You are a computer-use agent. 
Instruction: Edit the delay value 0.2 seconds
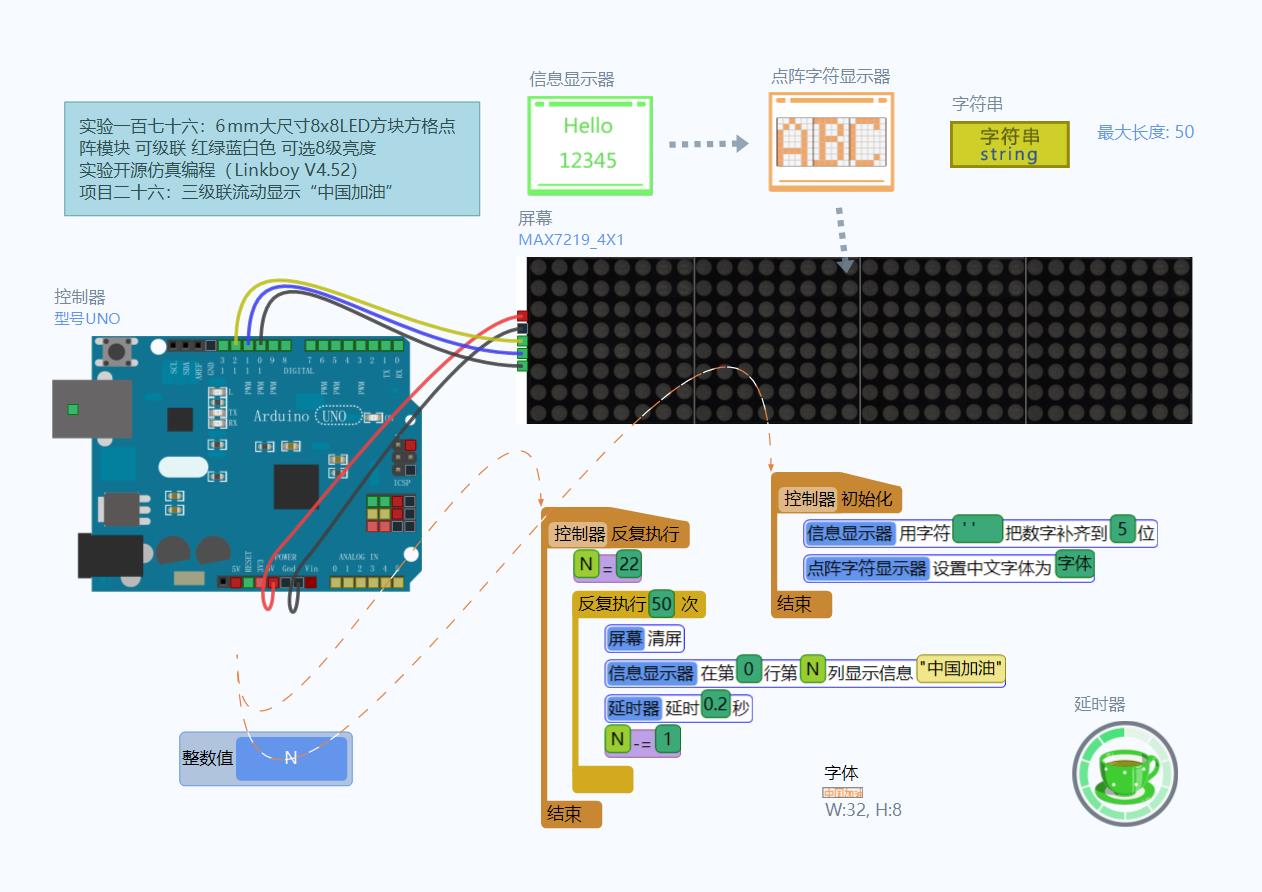pyautogui.click(x=715, y=705)
